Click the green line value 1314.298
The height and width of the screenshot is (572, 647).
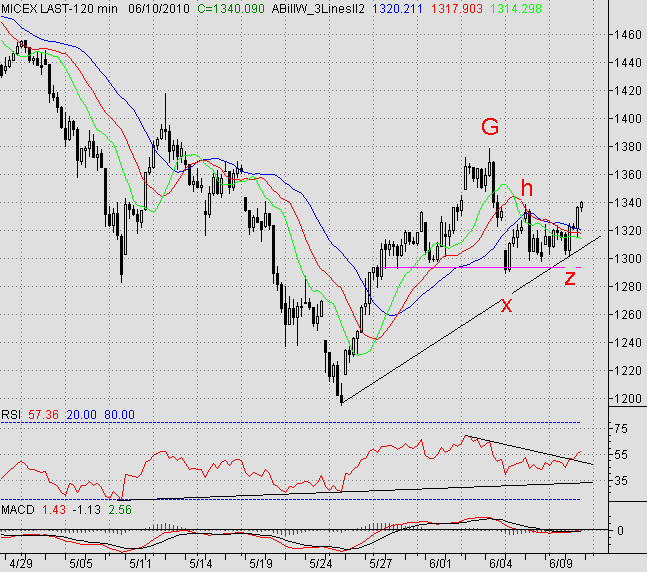point(516,9)
